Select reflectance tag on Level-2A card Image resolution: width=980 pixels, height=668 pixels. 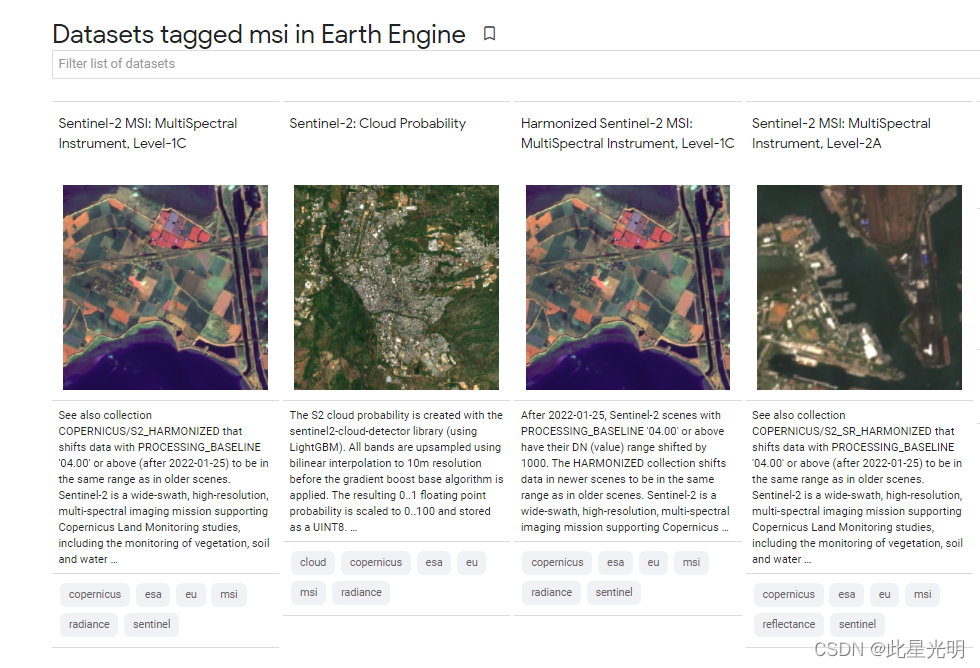tap(788, 624)
